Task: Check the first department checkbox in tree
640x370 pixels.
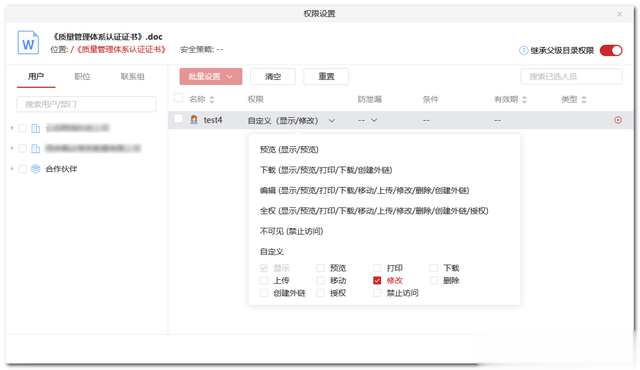Action: 23,128
